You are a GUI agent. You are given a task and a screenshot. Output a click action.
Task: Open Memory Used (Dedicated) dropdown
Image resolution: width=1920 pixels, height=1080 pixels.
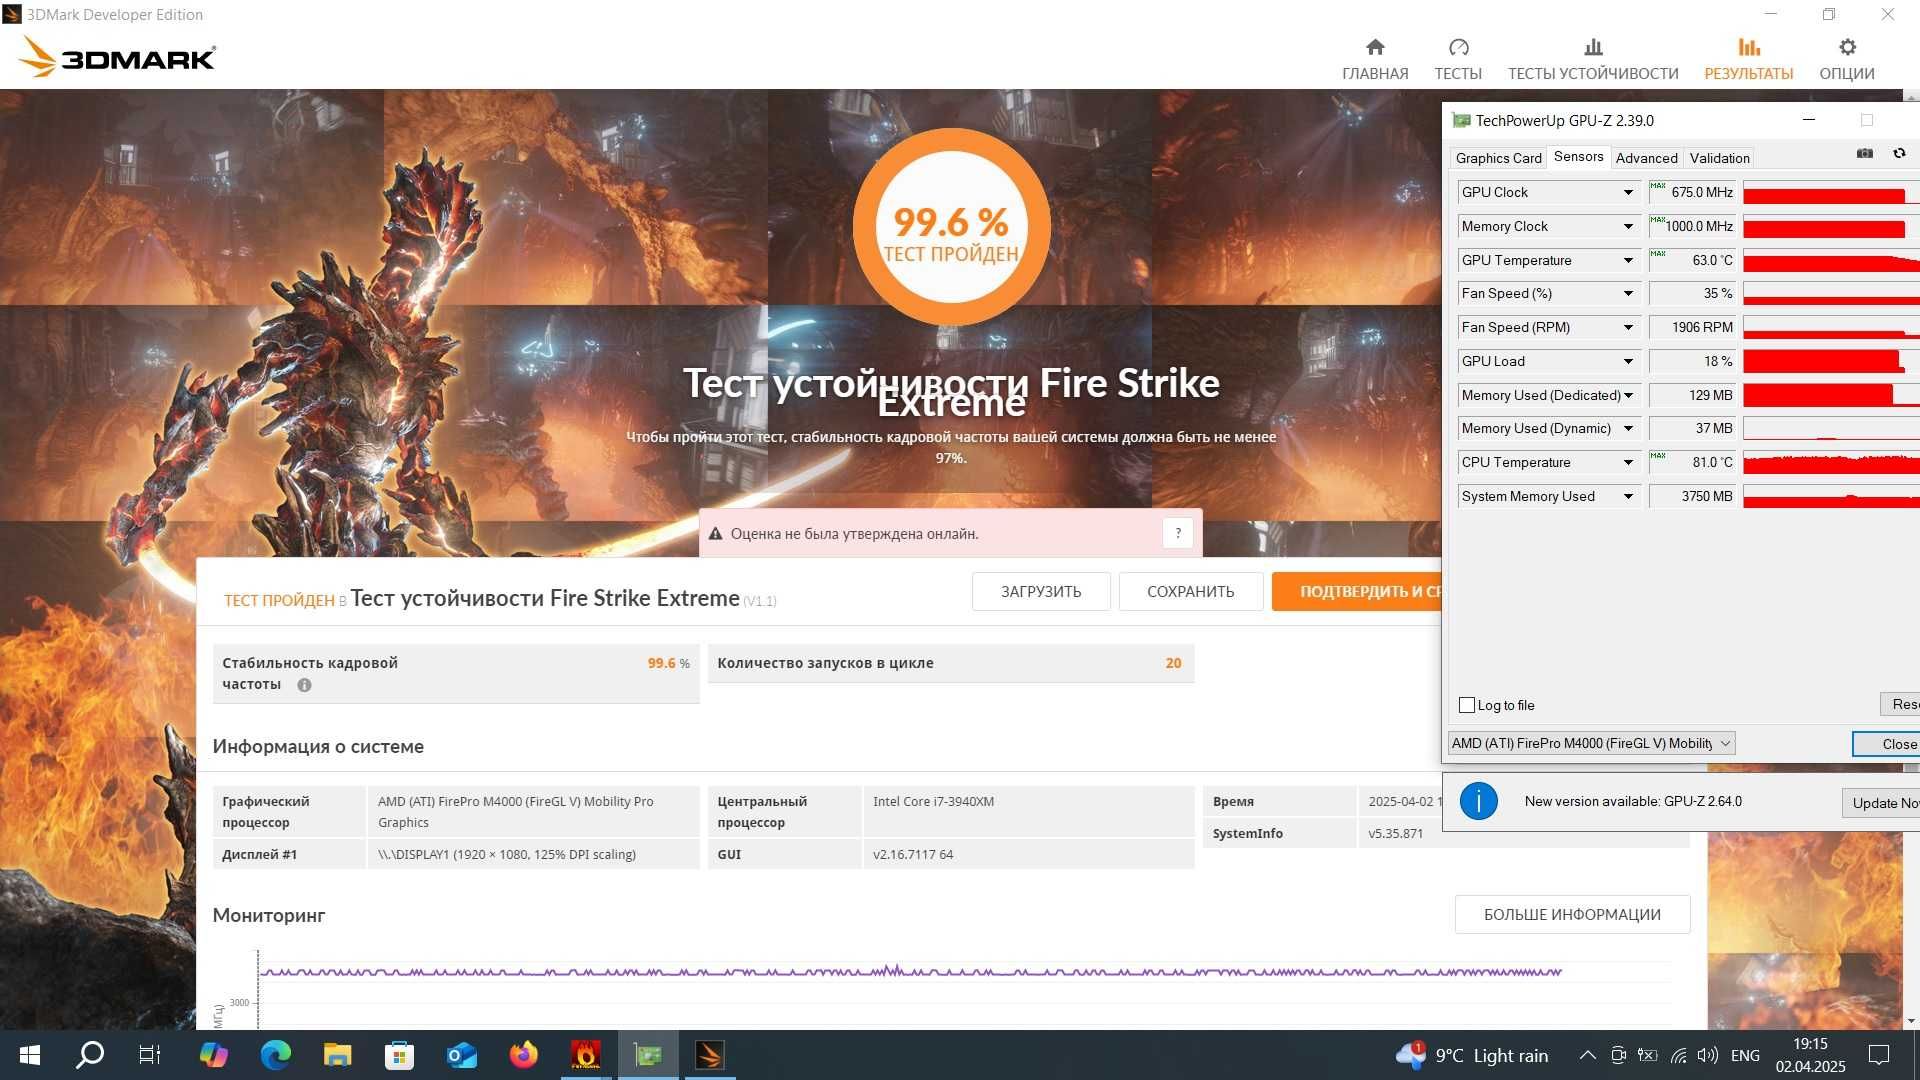click(1628, 395)
